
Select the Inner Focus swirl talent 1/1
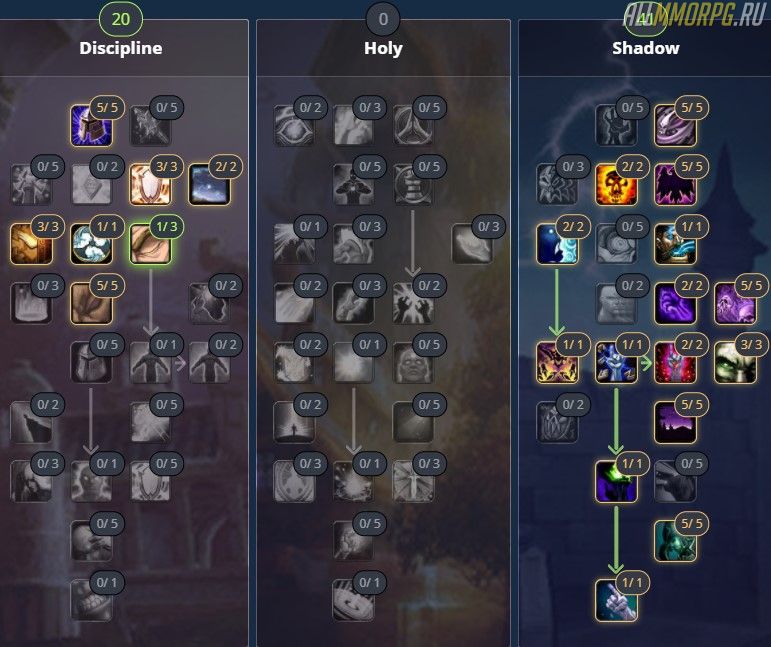[x=91, y=244]
